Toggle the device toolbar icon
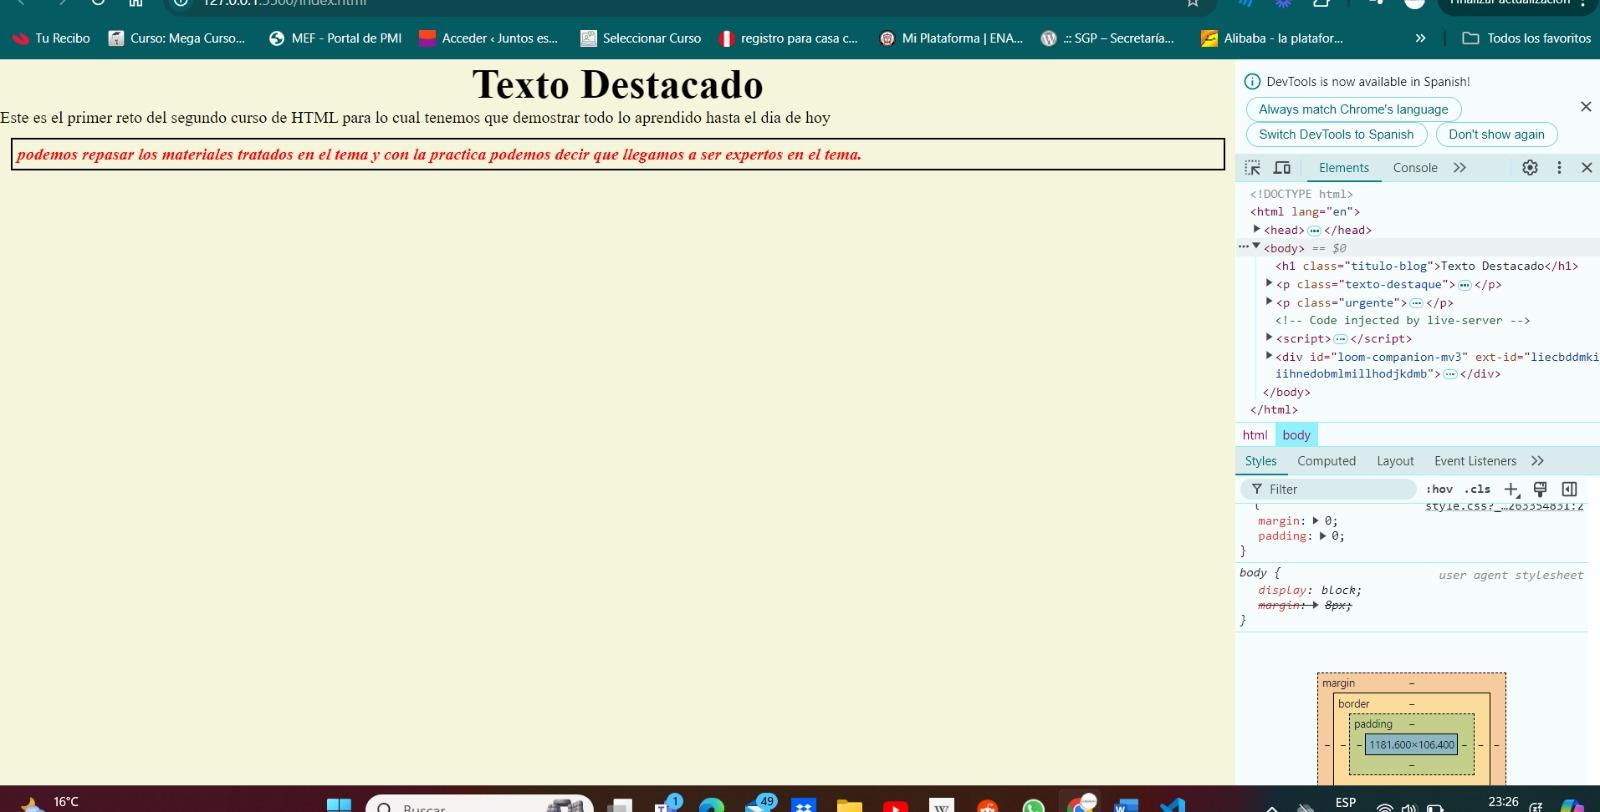 (1282, 168)
